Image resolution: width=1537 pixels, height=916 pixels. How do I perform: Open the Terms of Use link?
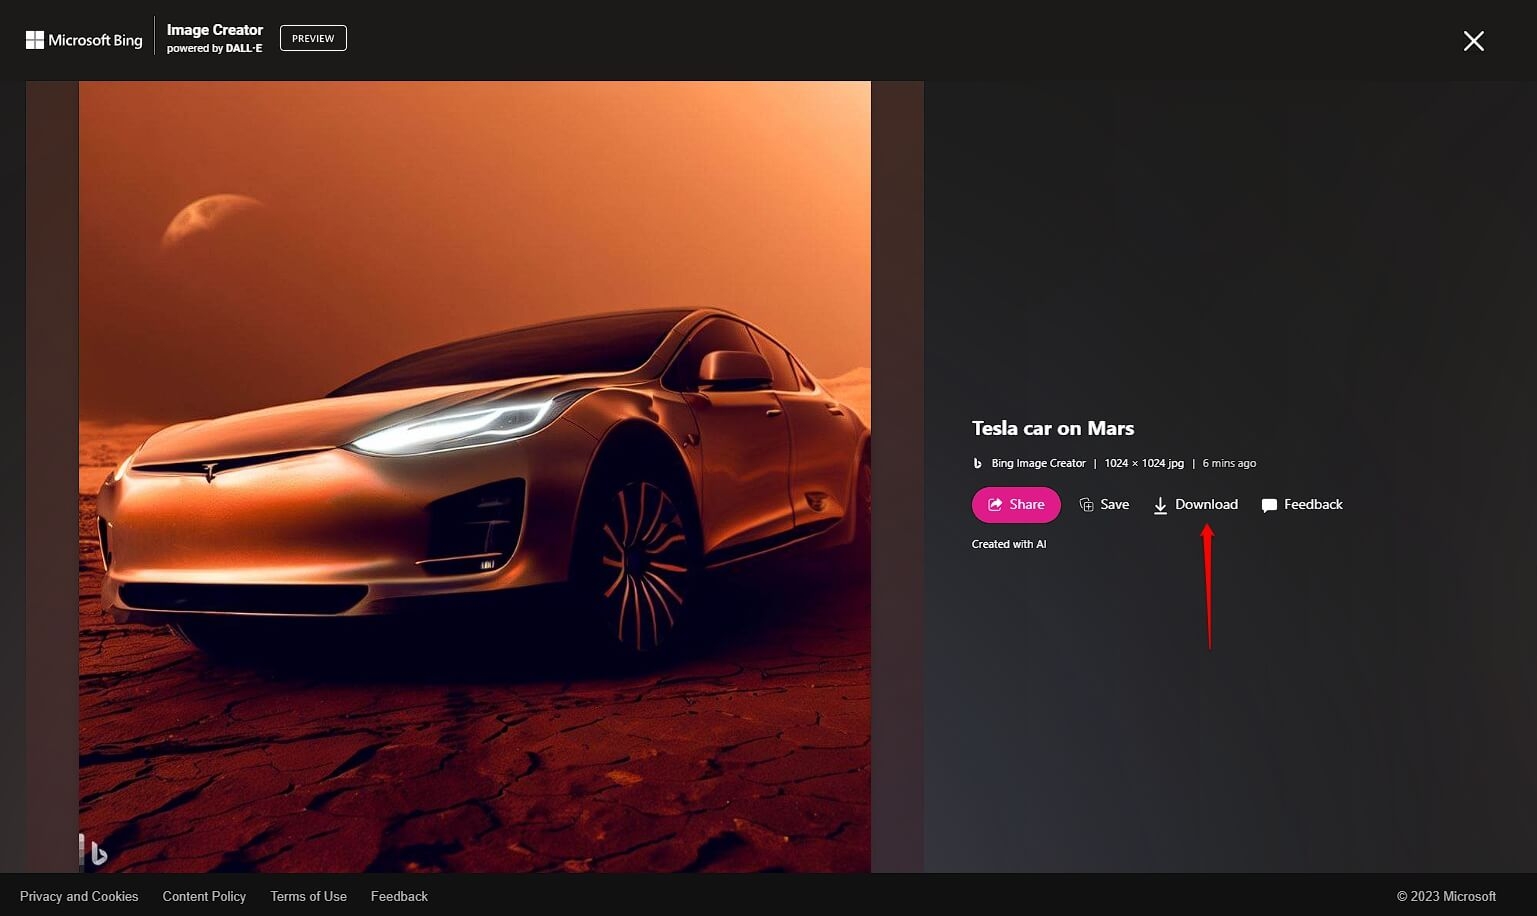click(x=308, y=896)
